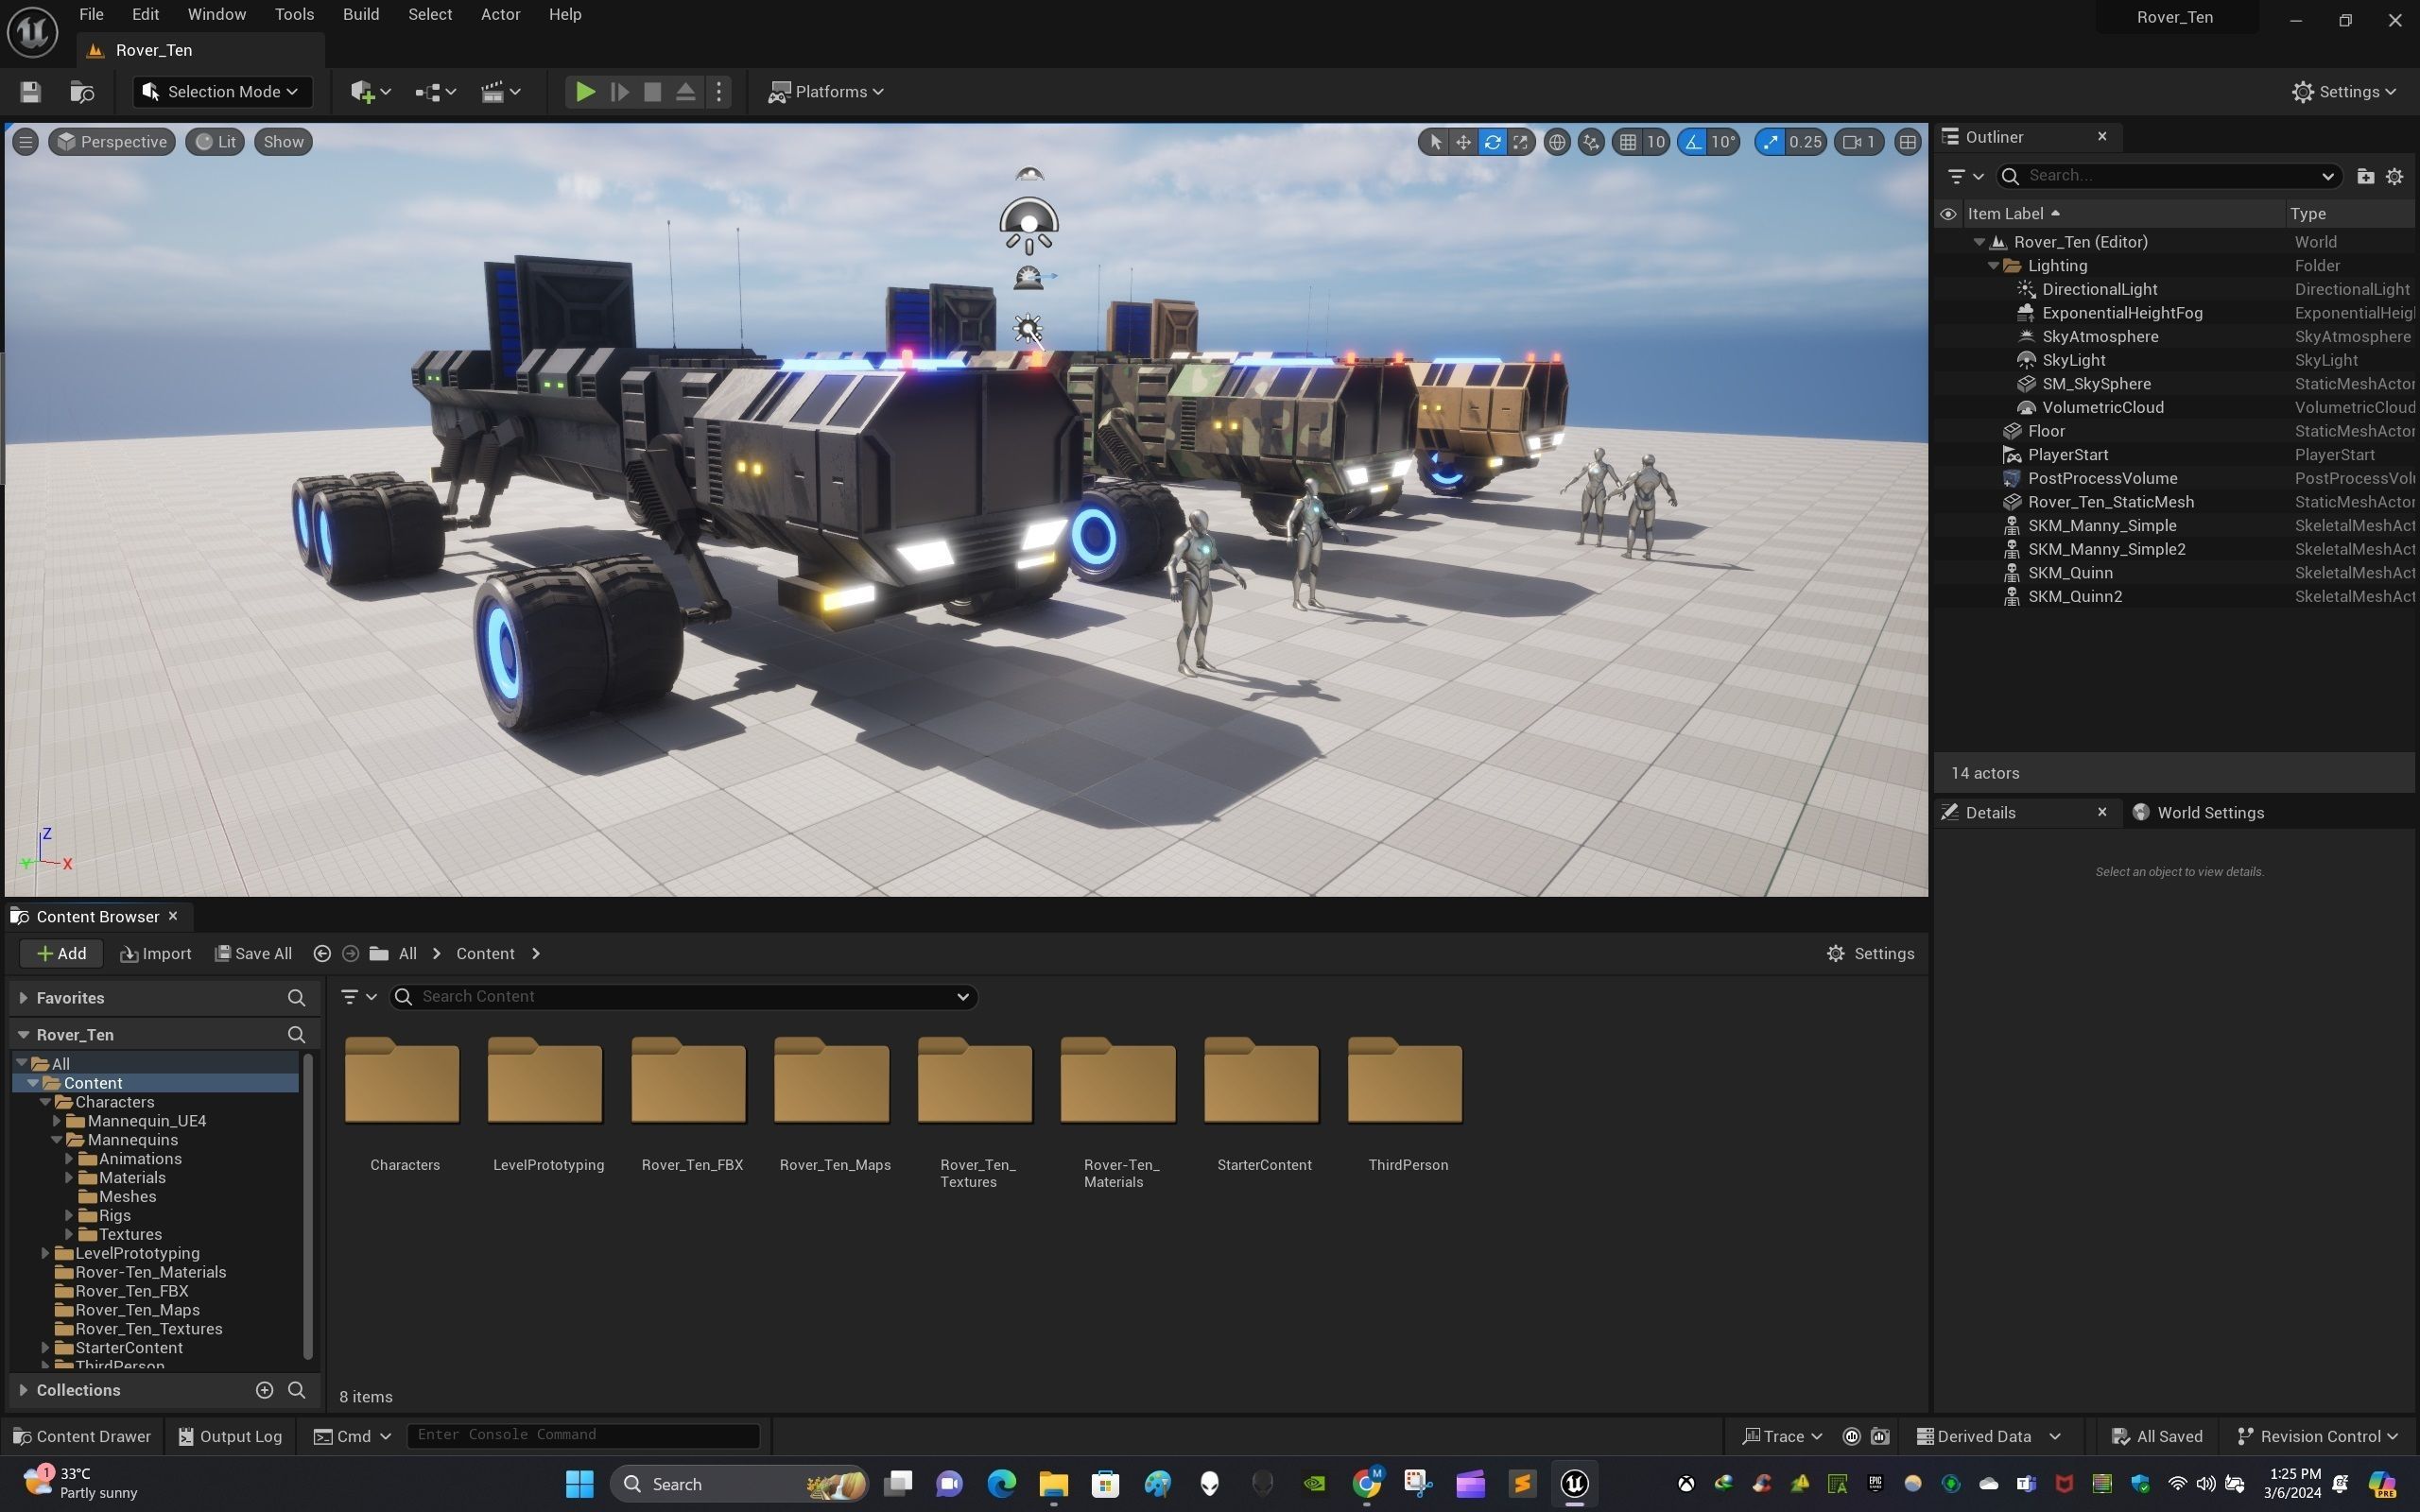
Task: Click the stop simulation button
Action: pos(652,92)
